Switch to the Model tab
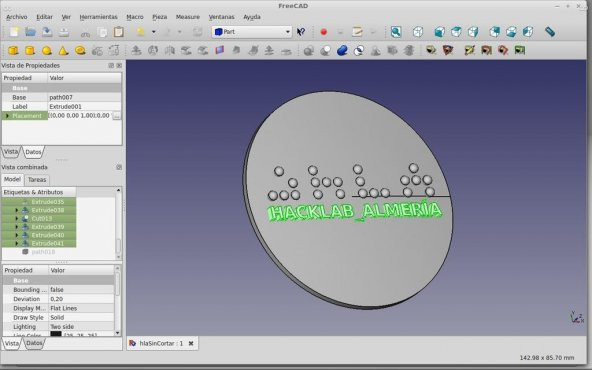 point(12,179)
